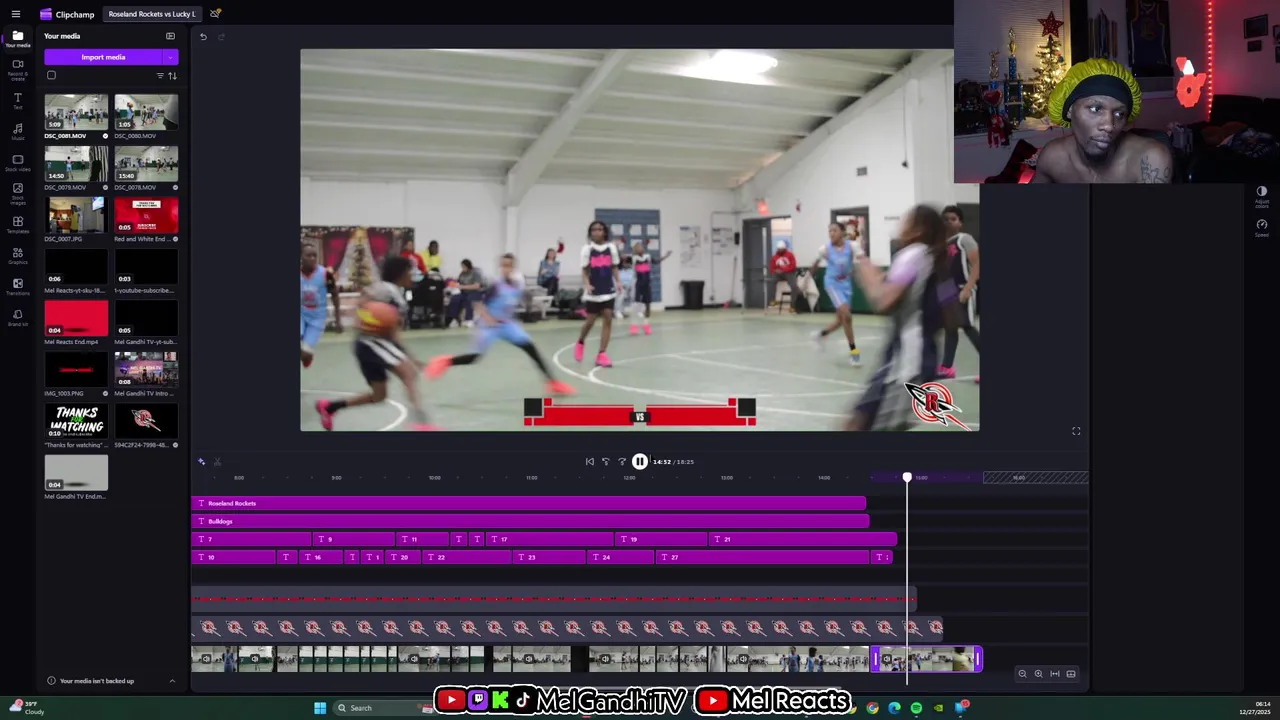Select the highlighted video clip at timeline end
Image resolution: width=1280 pixels, height=720 pixels.
[x=927, y=659]
